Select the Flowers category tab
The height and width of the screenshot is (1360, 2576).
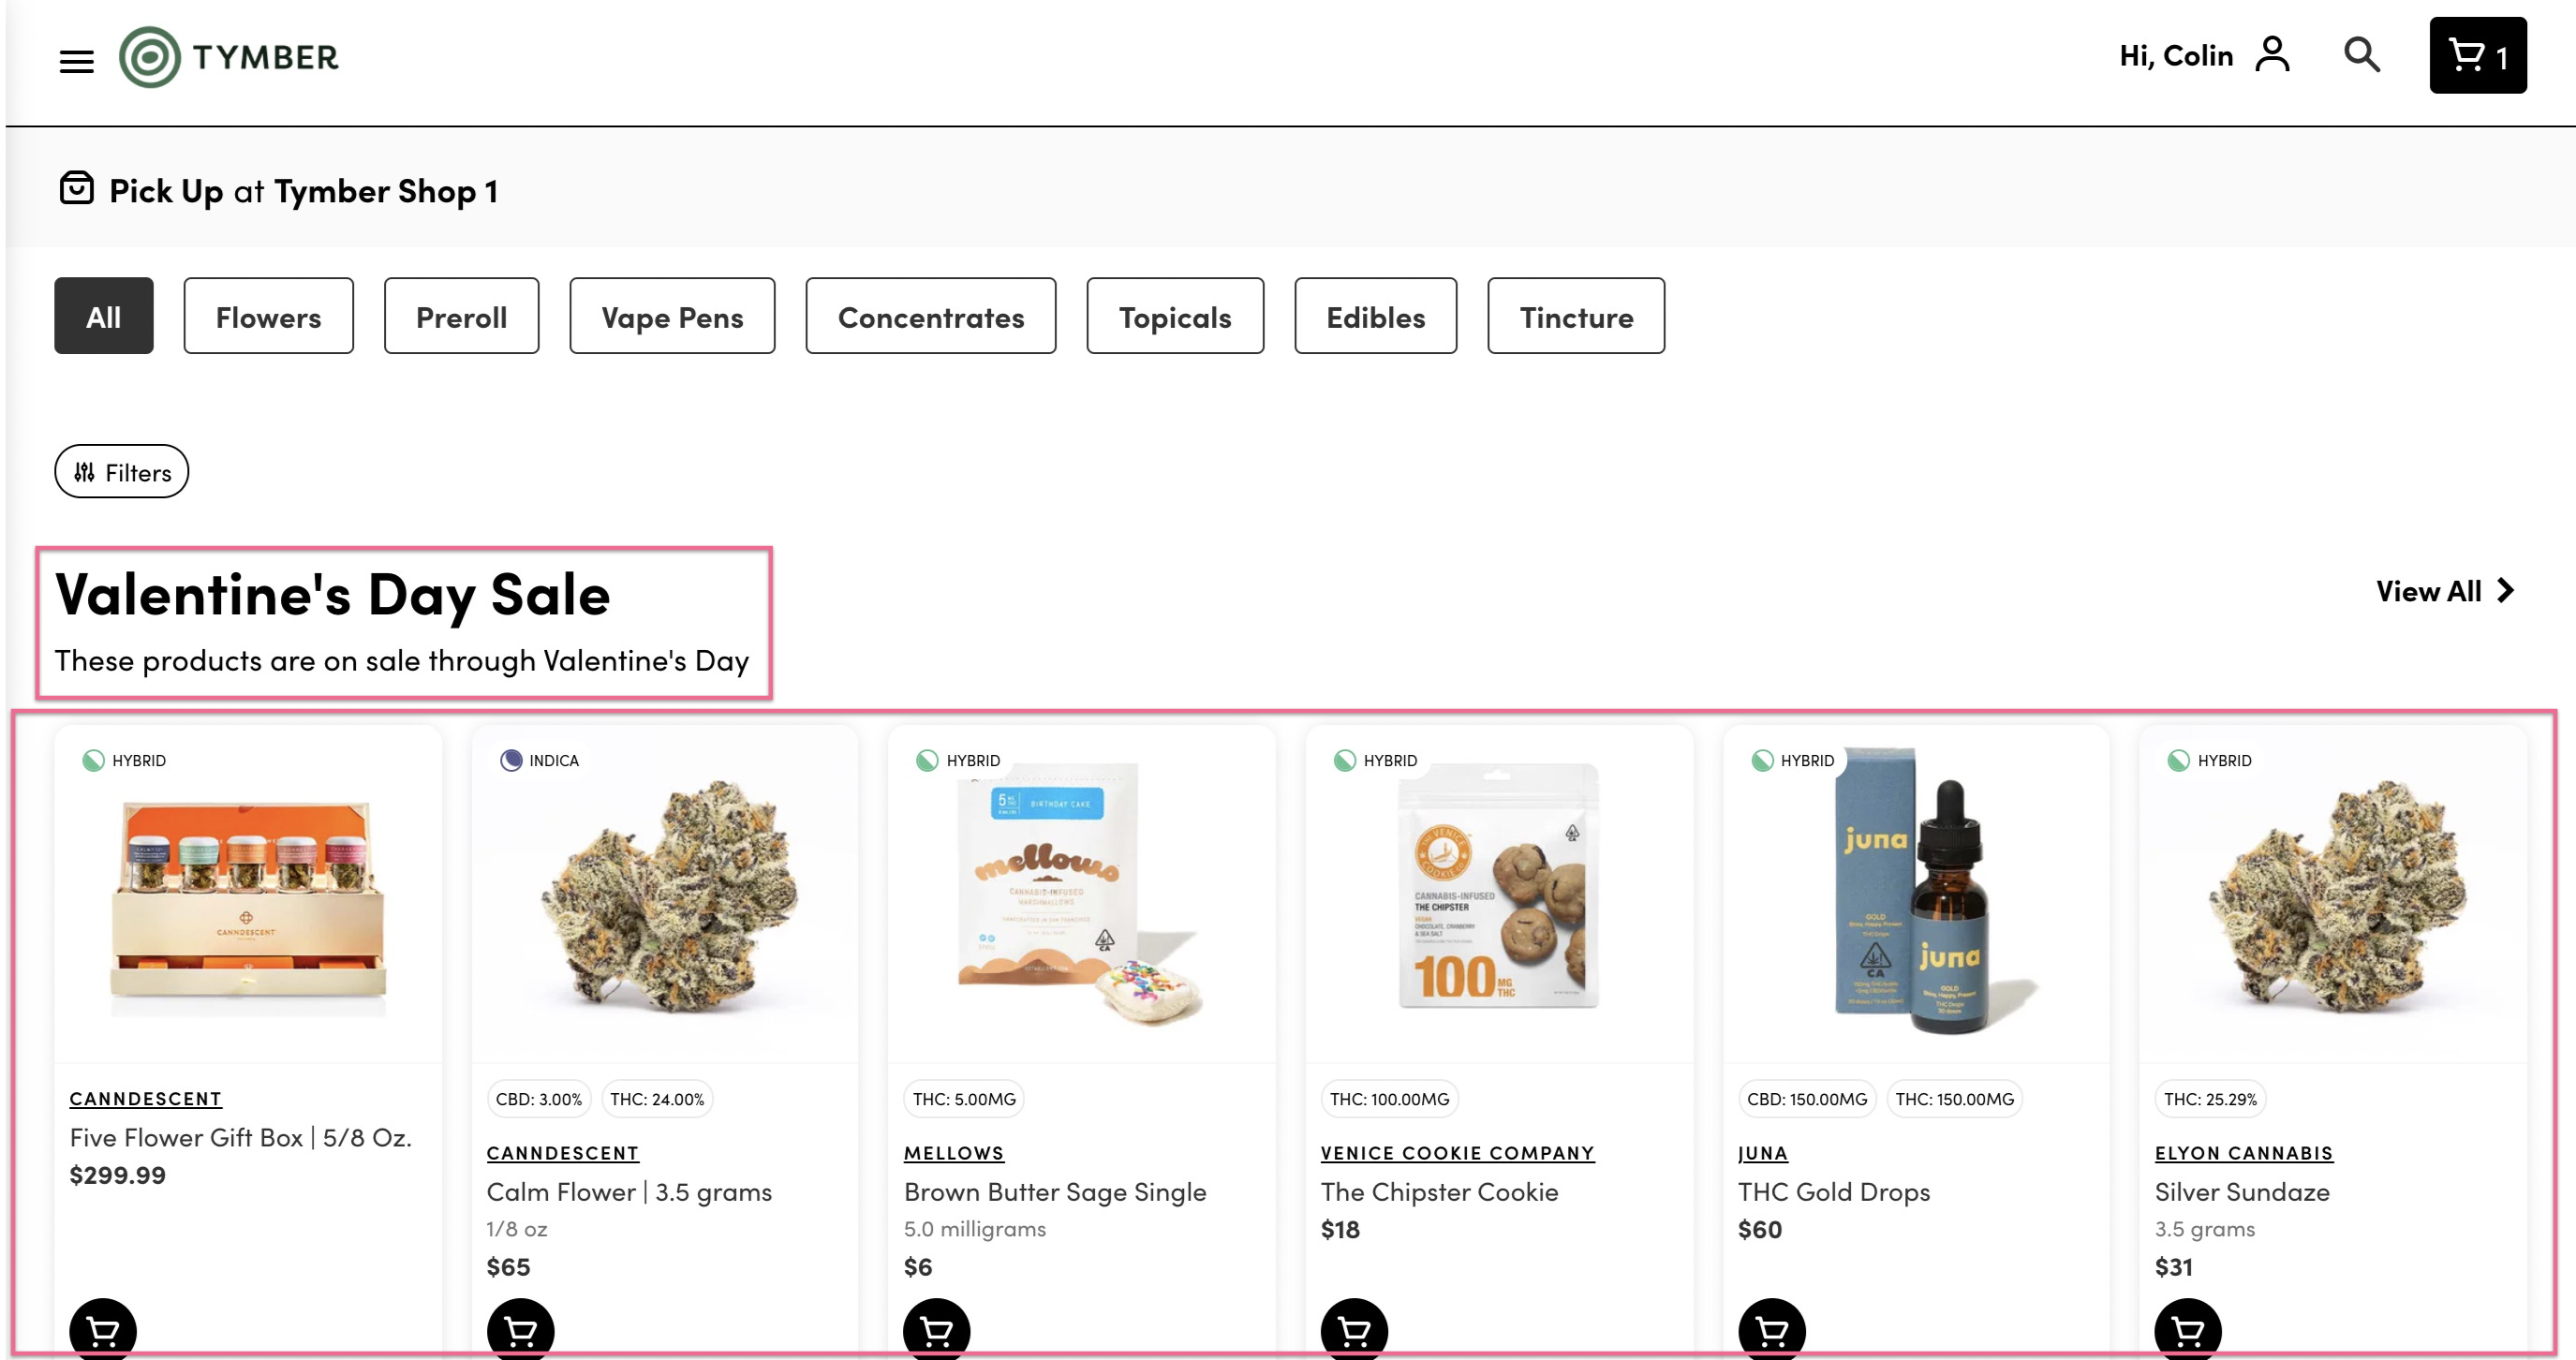click(x=268, y=316)
